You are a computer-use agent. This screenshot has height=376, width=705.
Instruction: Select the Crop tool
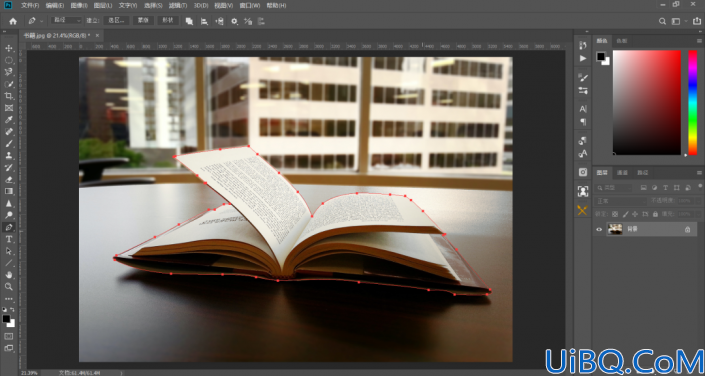click(9, 96)
